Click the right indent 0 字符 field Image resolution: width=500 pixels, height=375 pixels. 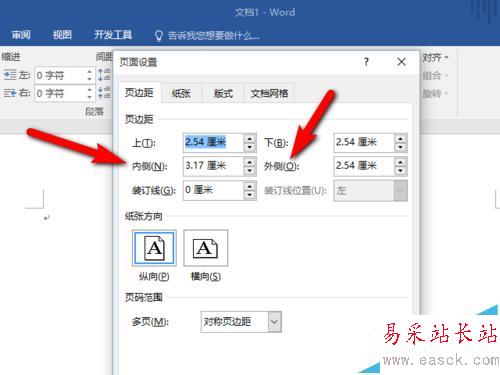click(x=60, y=93)
